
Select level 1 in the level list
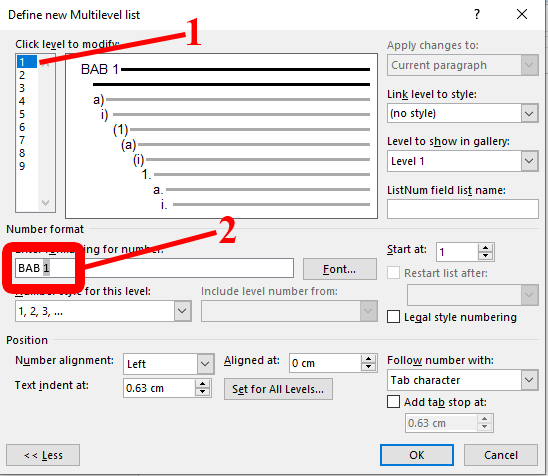[27, 62]
